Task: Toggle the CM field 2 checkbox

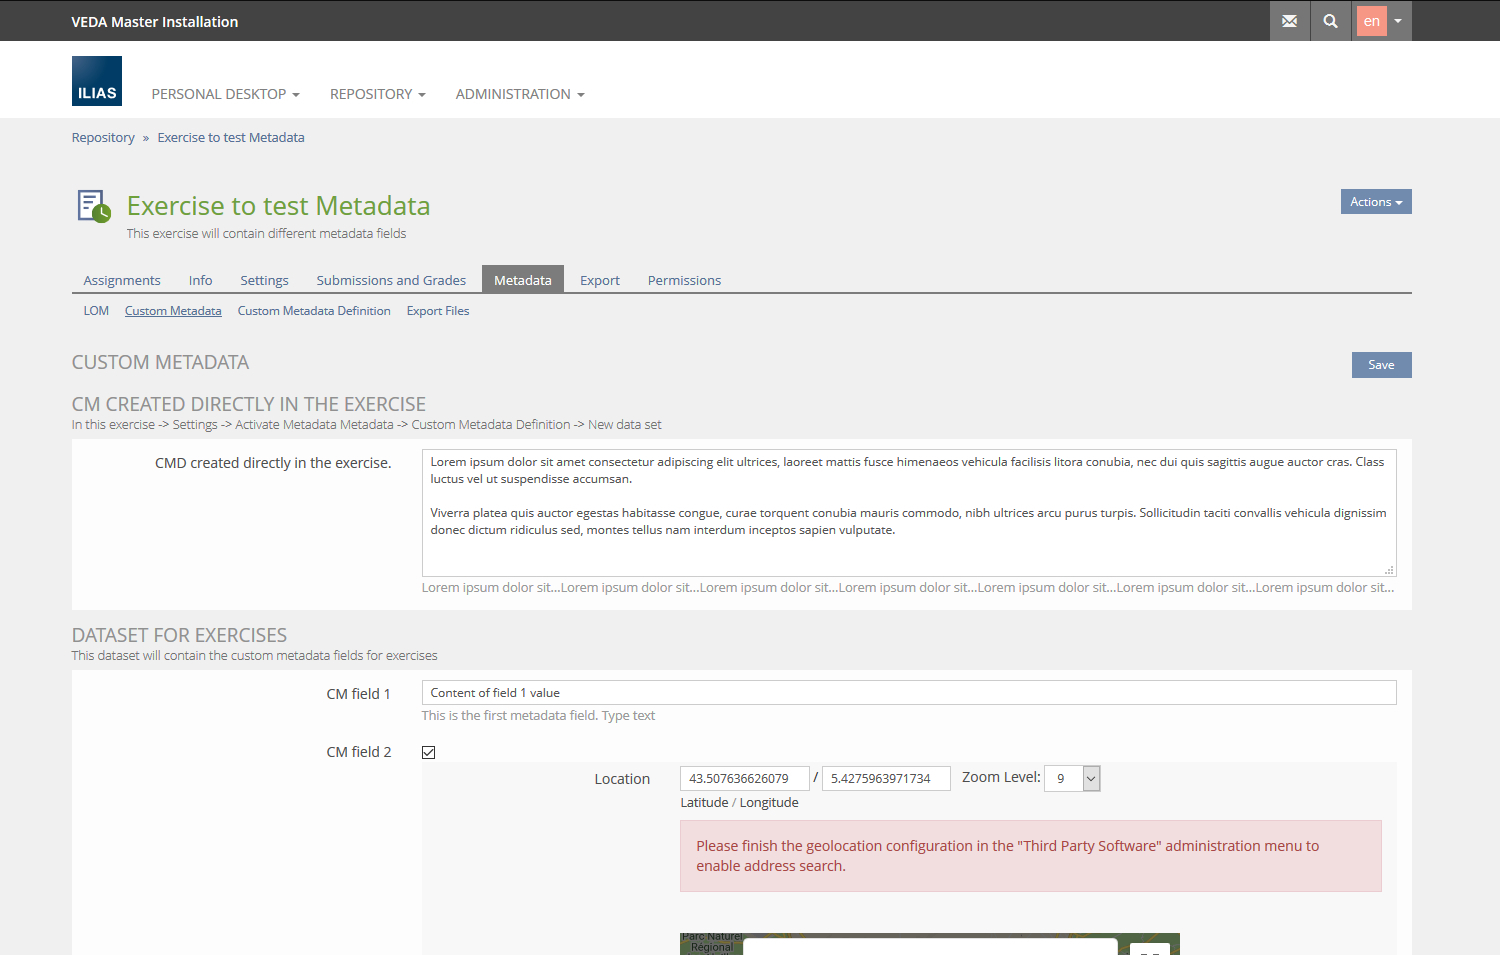Action: (429, 753)
